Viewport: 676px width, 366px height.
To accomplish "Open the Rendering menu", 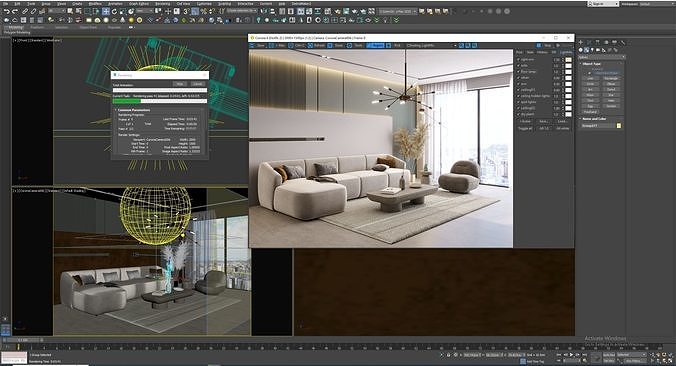I will [x=162, y=3].
